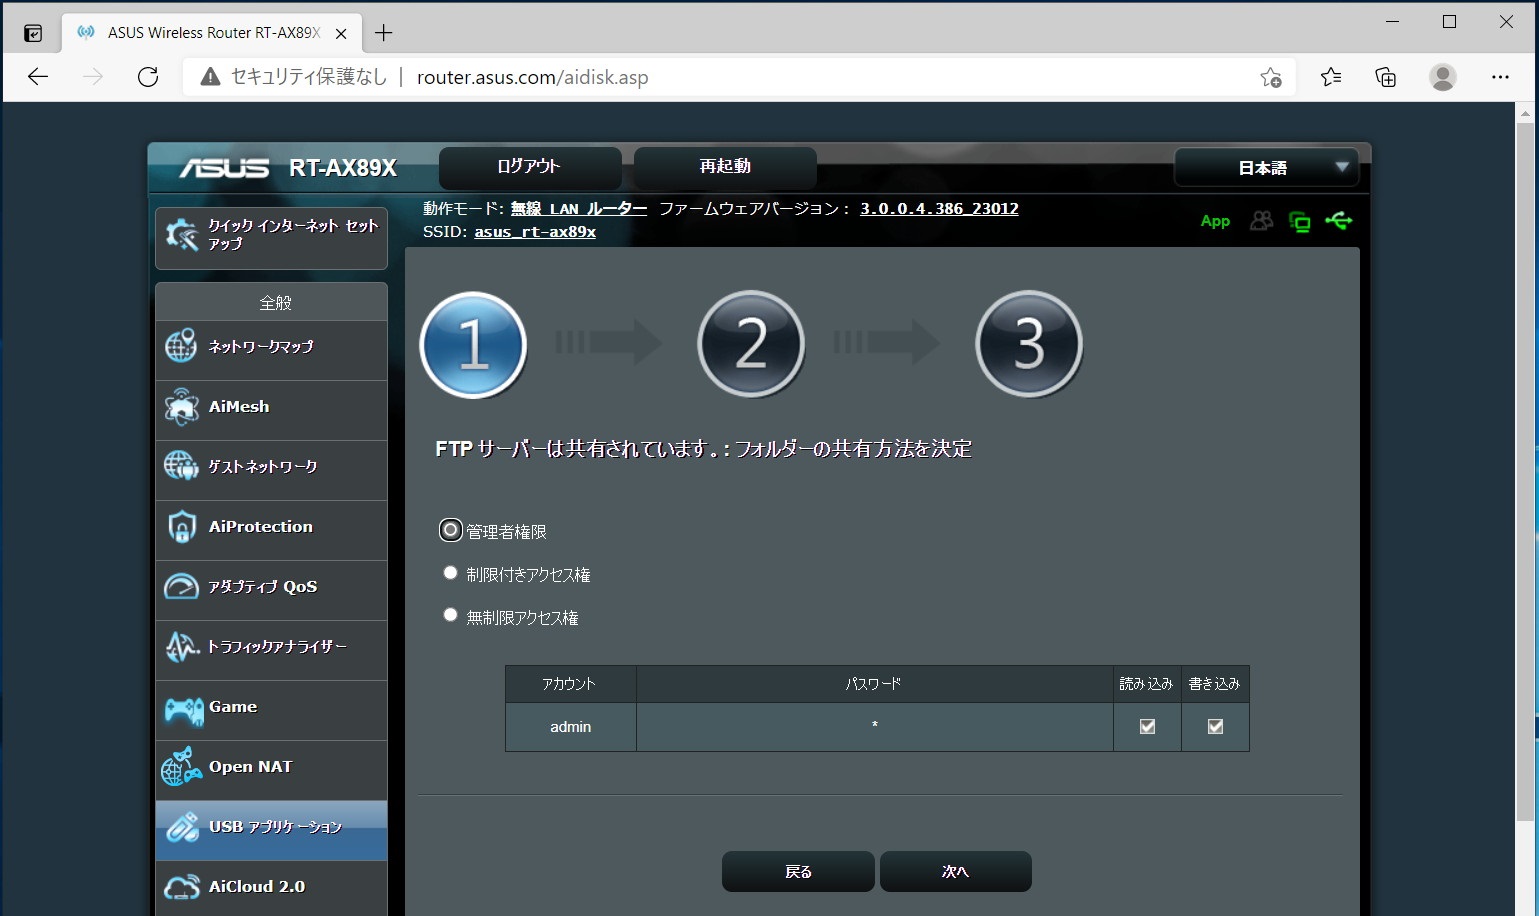Open the 無線 LAN ルーター mode link
Screen dimensions: 1539x916
[579, 208]
